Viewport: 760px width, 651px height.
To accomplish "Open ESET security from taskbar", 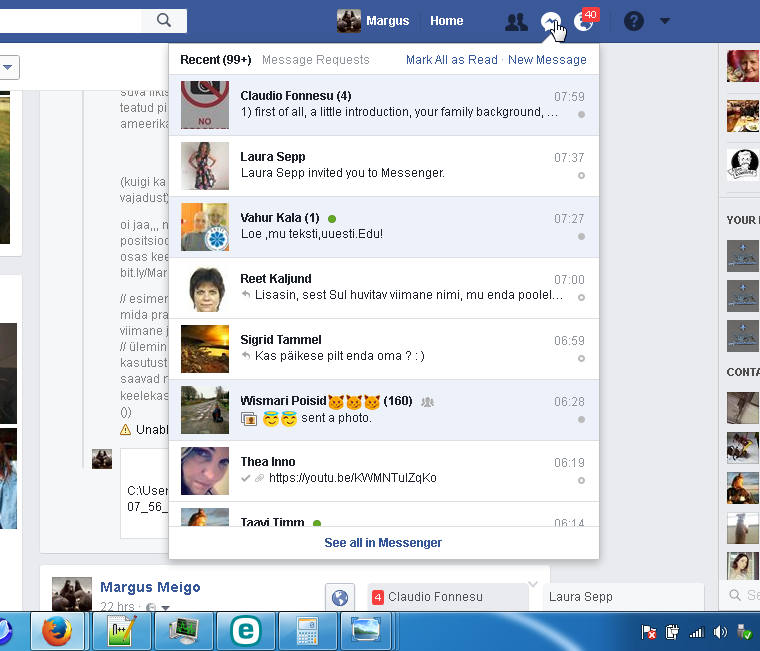I will click(246, 631).
